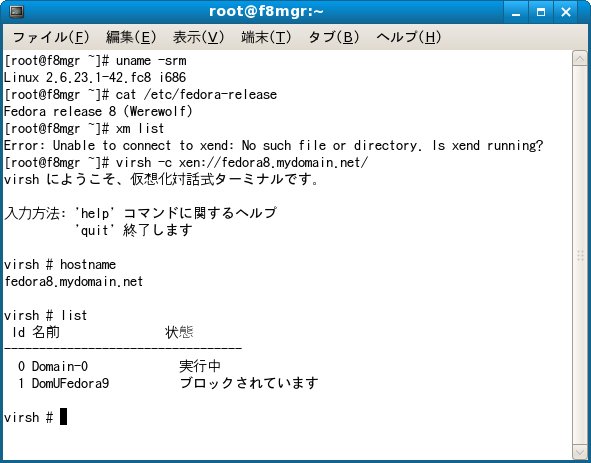The image size is (591, 463).
Task: Open the terminal window menu icon
Action: (x=17, y=12)
